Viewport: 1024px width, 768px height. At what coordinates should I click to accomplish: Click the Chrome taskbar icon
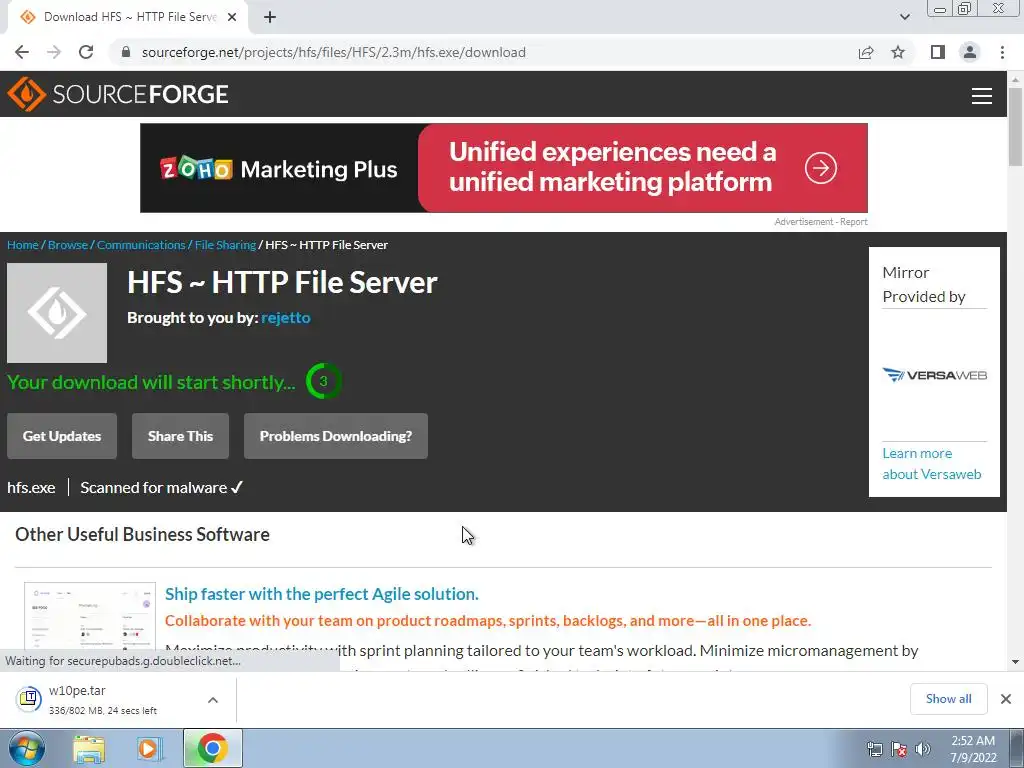coord(212,748)
